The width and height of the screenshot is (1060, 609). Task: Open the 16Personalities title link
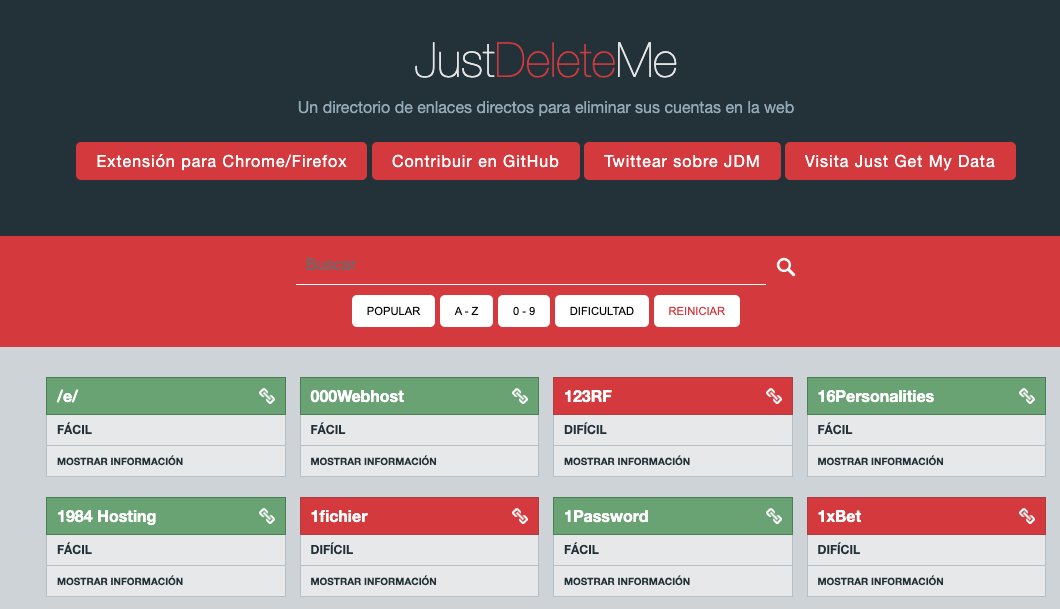point(875,396)
